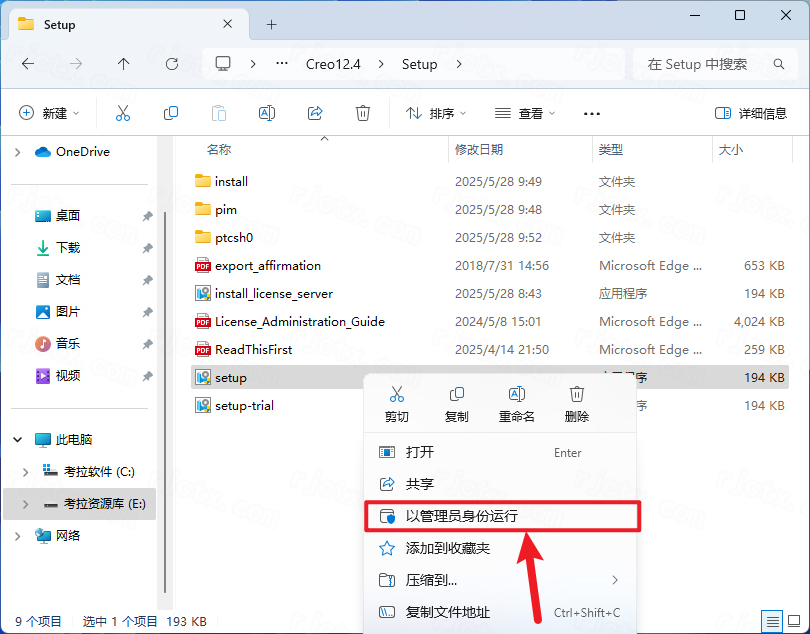Choose 重命名 in the context menu
The height and width of the screenshot is (634, 810).
(517, 405)
